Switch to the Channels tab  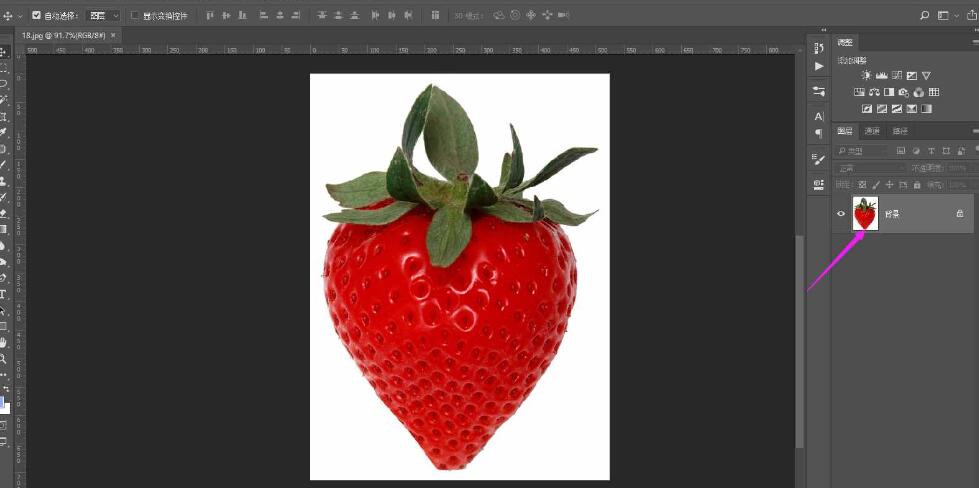point(872,131)
